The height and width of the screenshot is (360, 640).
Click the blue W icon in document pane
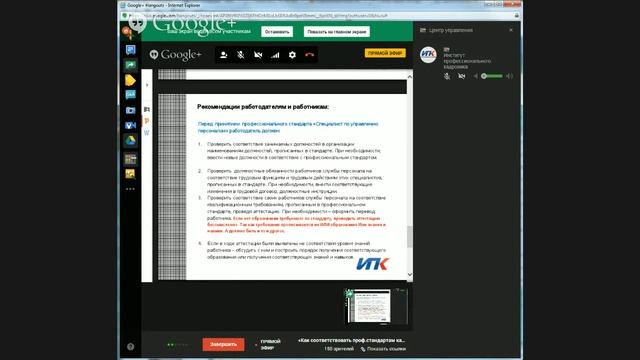[x=147, y=133]
